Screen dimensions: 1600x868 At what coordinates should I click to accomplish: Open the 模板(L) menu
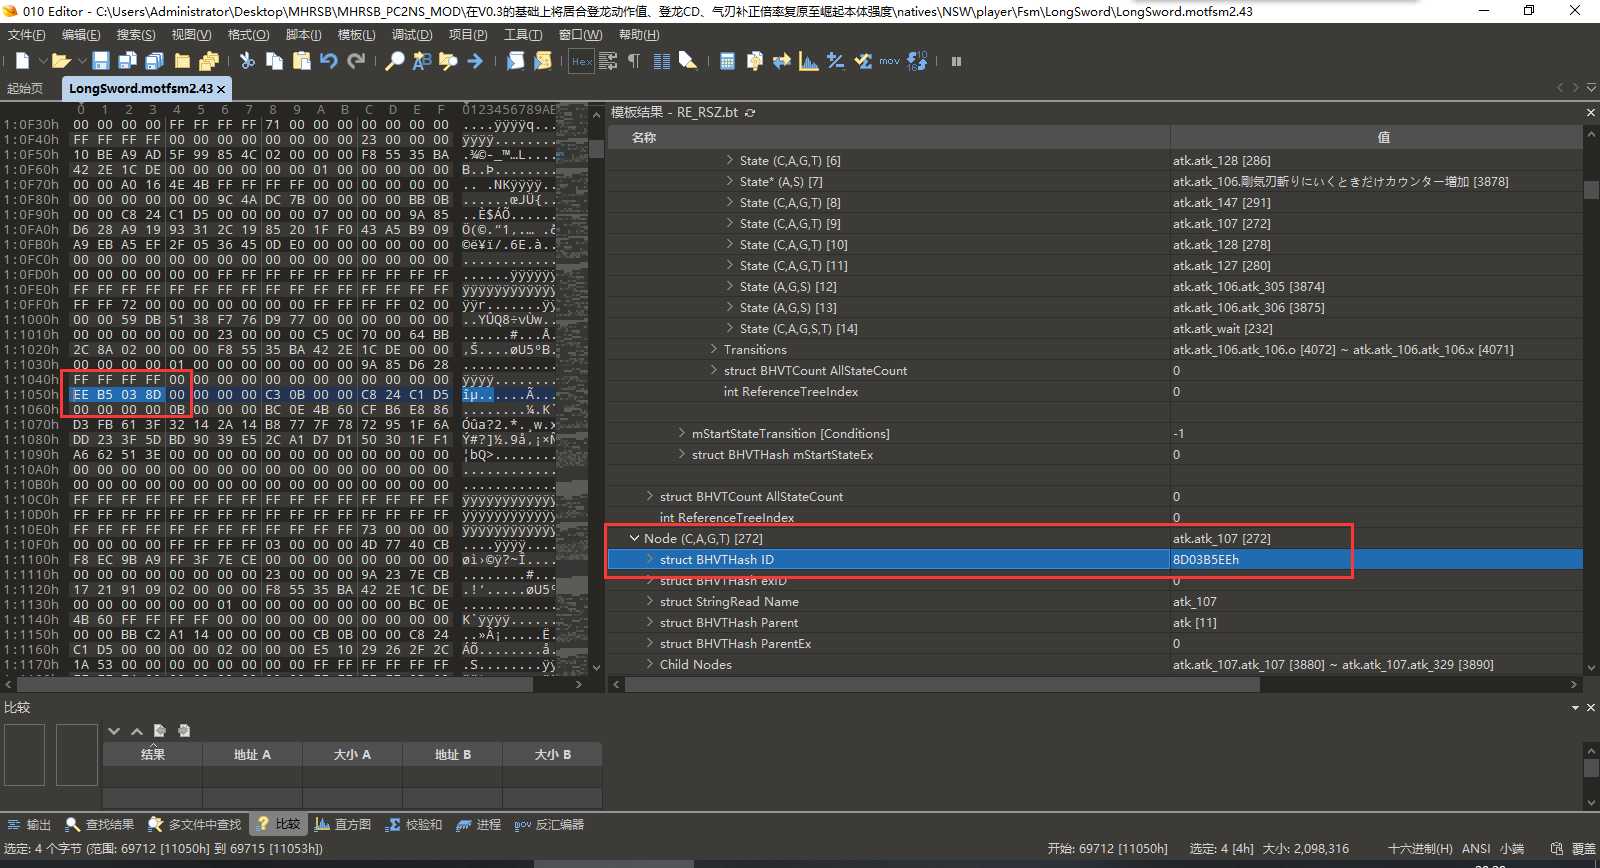356,34
